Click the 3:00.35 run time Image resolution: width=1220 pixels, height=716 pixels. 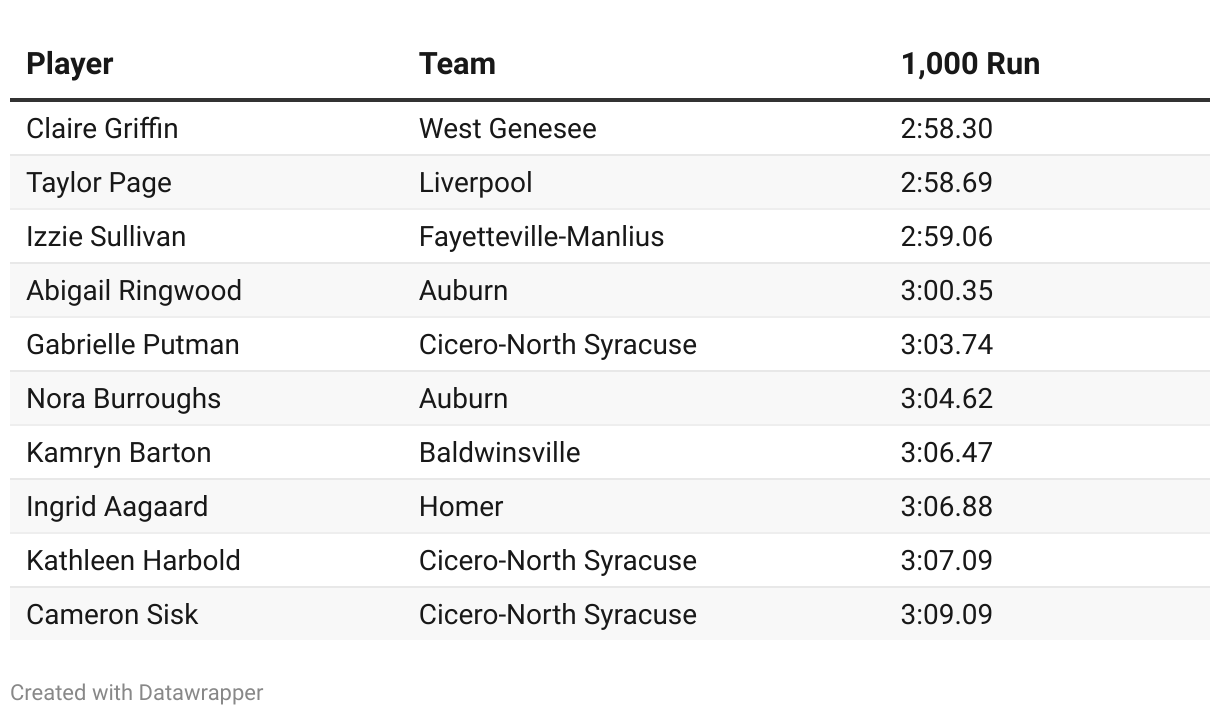coord(946,291)
